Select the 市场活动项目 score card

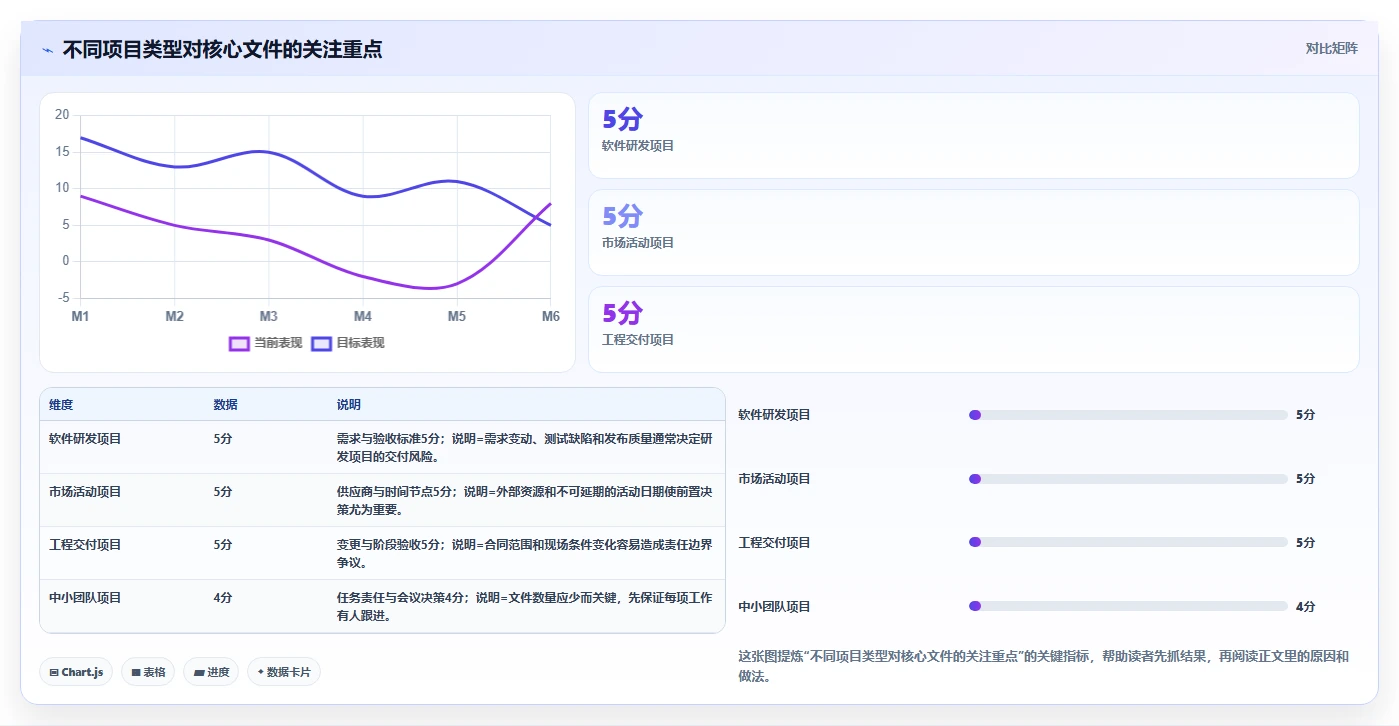974,233
